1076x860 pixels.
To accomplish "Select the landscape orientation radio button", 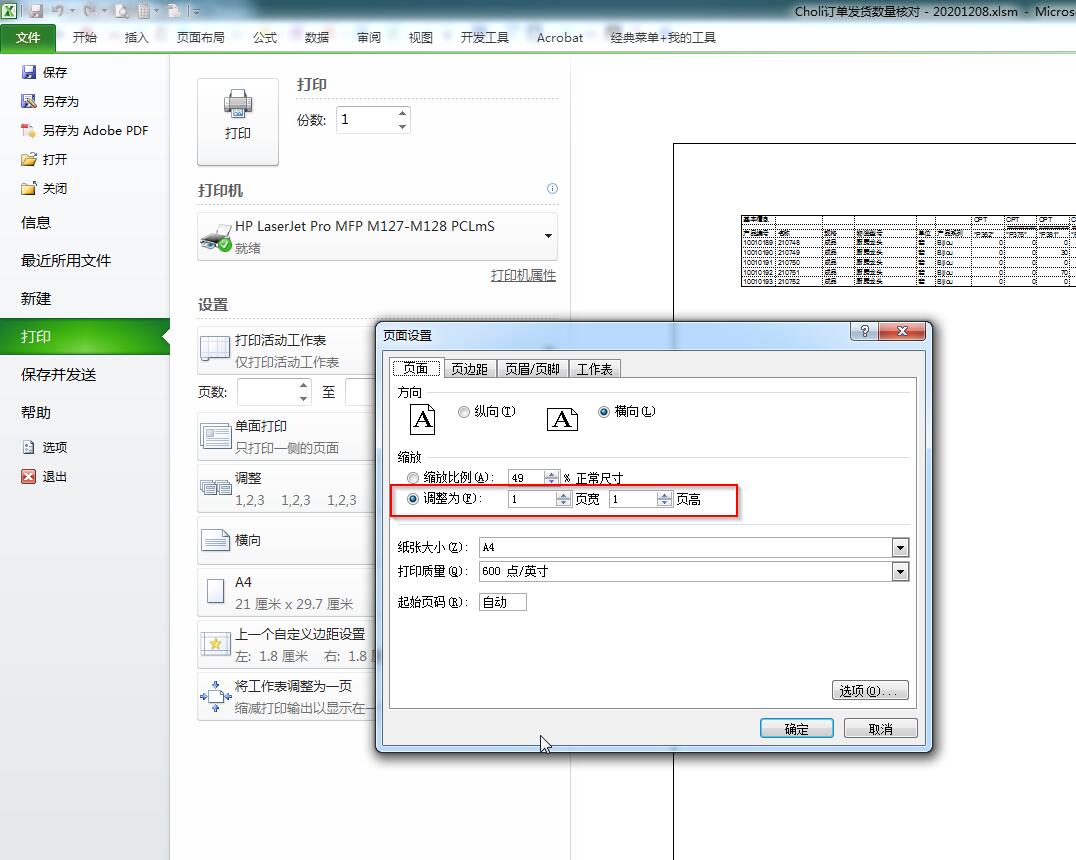I will point(603,411).
